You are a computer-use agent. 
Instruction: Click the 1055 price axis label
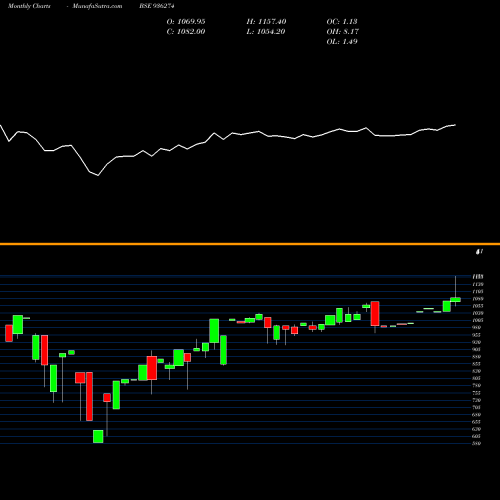pyautogui.click(x=478, y=306)
